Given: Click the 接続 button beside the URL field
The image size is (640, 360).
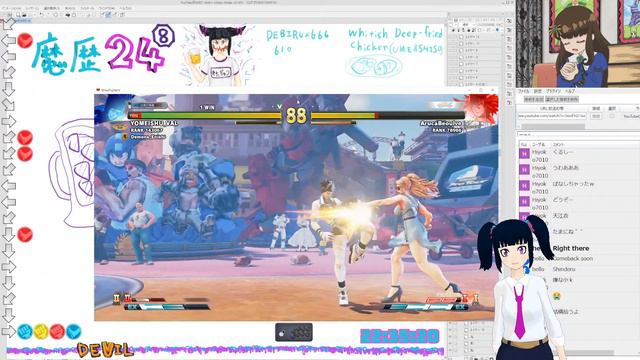Looking at the screenshot, I should [x=596, y=116].
